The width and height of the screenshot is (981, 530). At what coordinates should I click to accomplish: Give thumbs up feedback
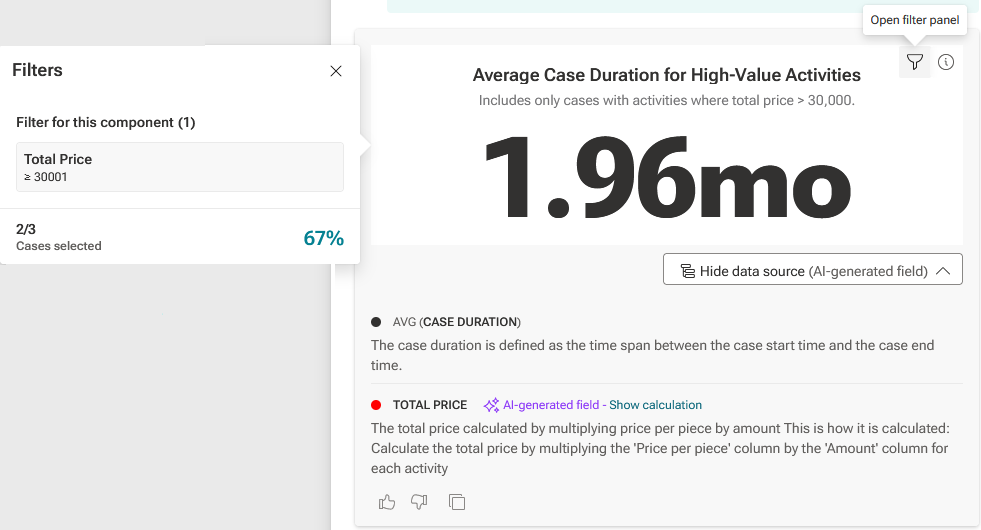point(387,502)
